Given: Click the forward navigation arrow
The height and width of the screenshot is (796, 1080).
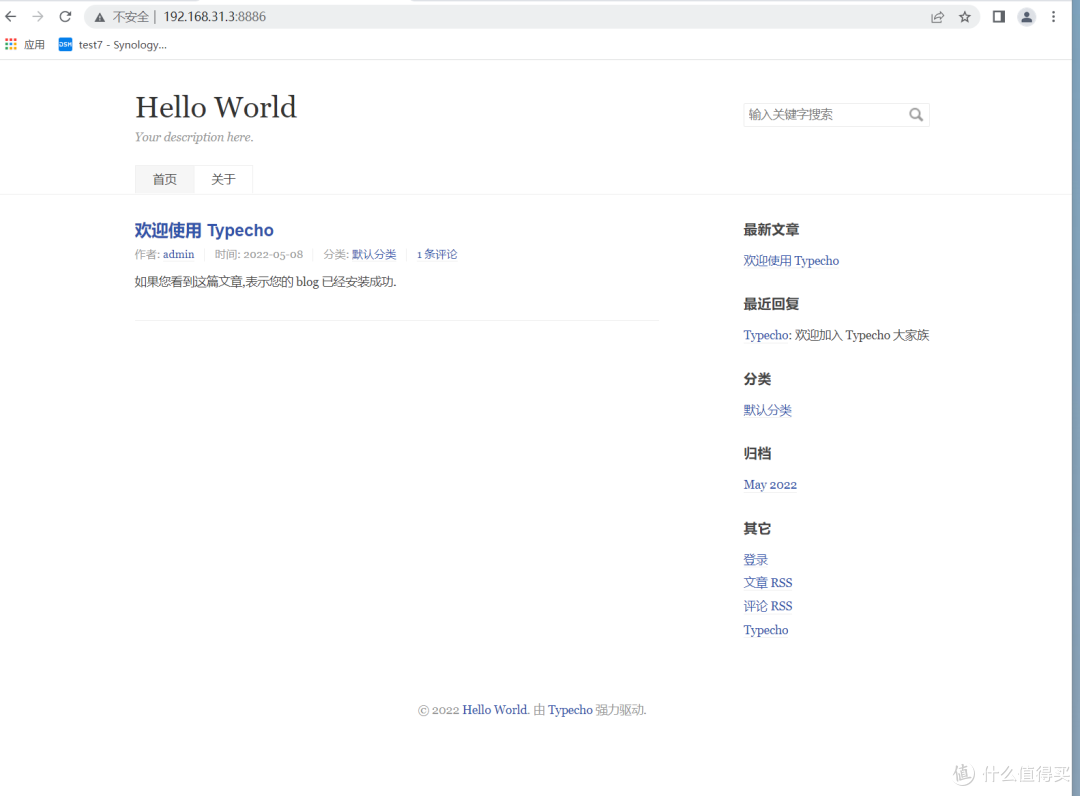Looking at the screenshot, I should pyautogui.click(x=38, y=16).
